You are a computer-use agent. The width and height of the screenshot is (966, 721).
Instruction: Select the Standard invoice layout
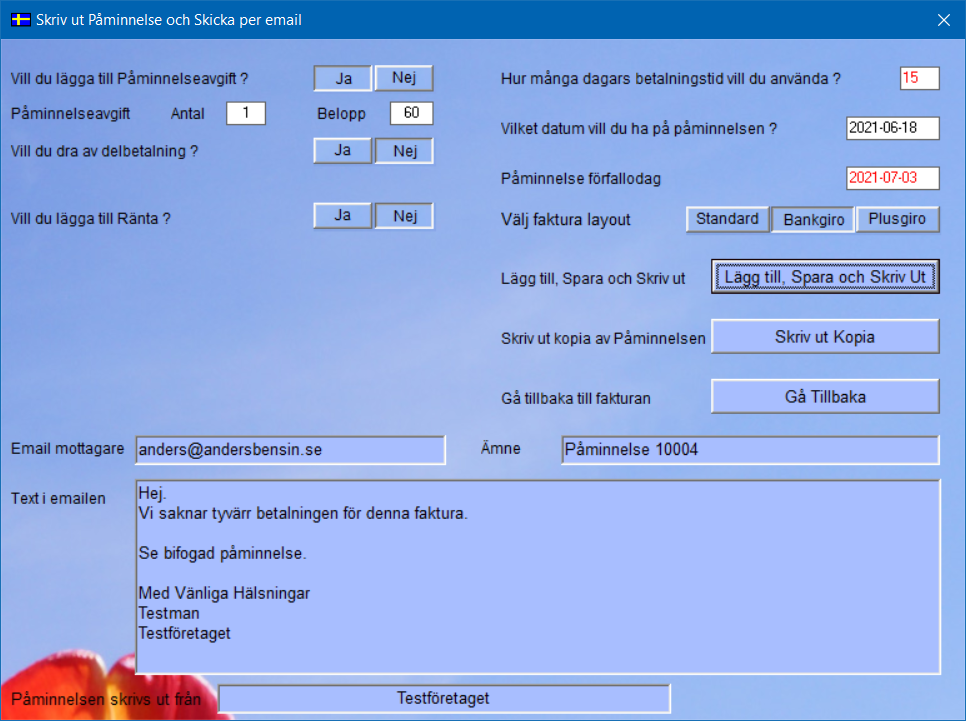tap(727, 219)
